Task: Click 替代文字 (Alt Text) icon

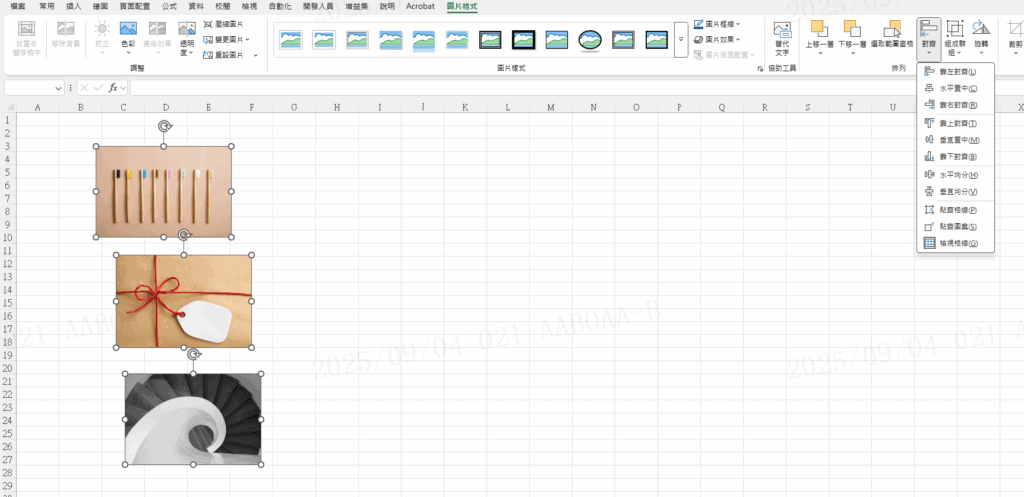Action: 782,39
